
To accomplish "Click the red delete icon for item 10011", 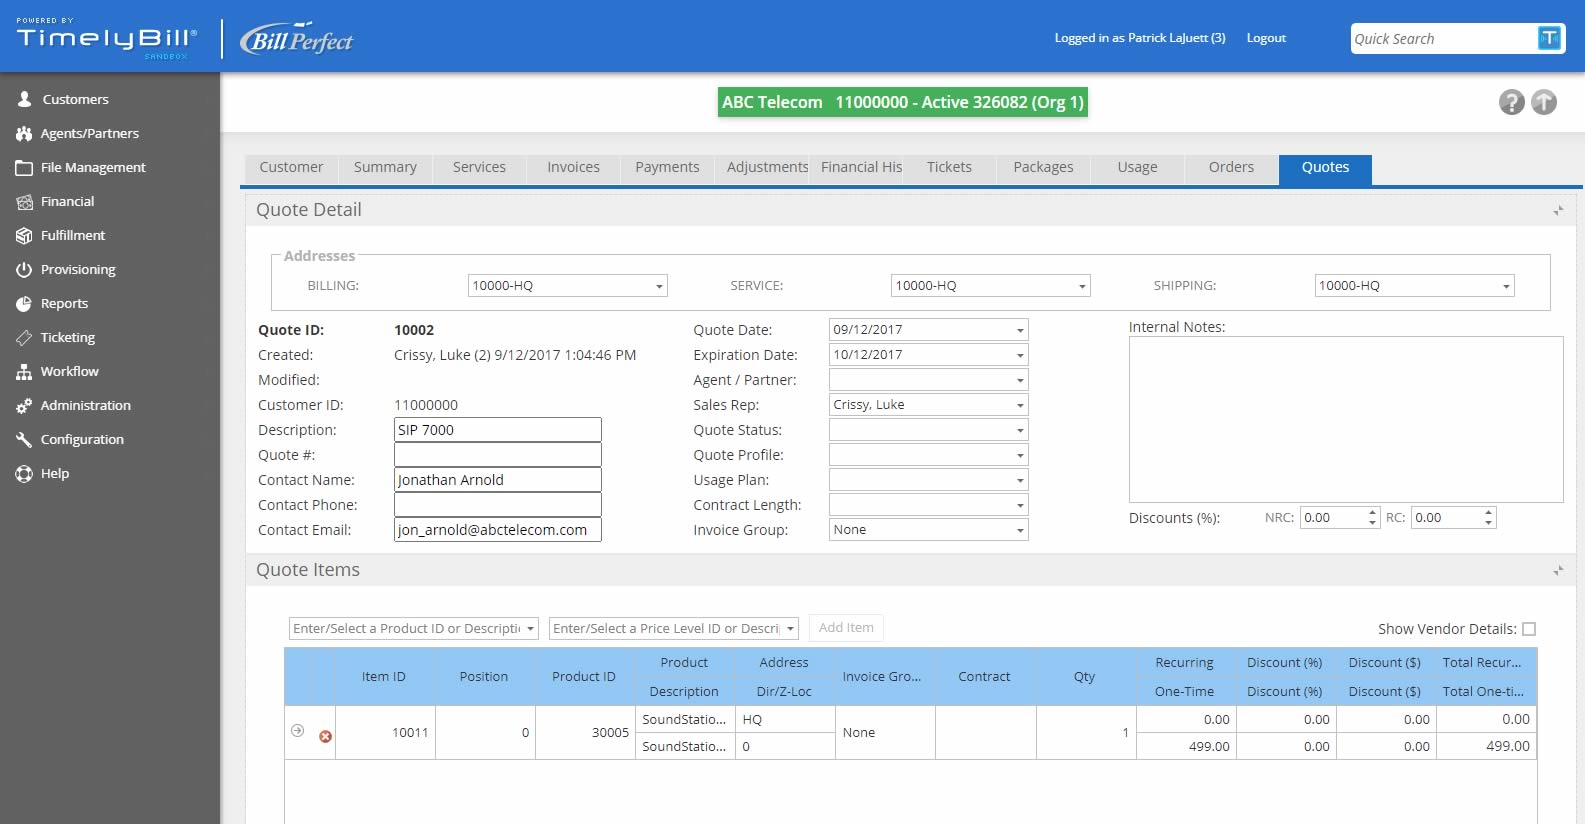I will pyautogui.click(x=325, y=736).
